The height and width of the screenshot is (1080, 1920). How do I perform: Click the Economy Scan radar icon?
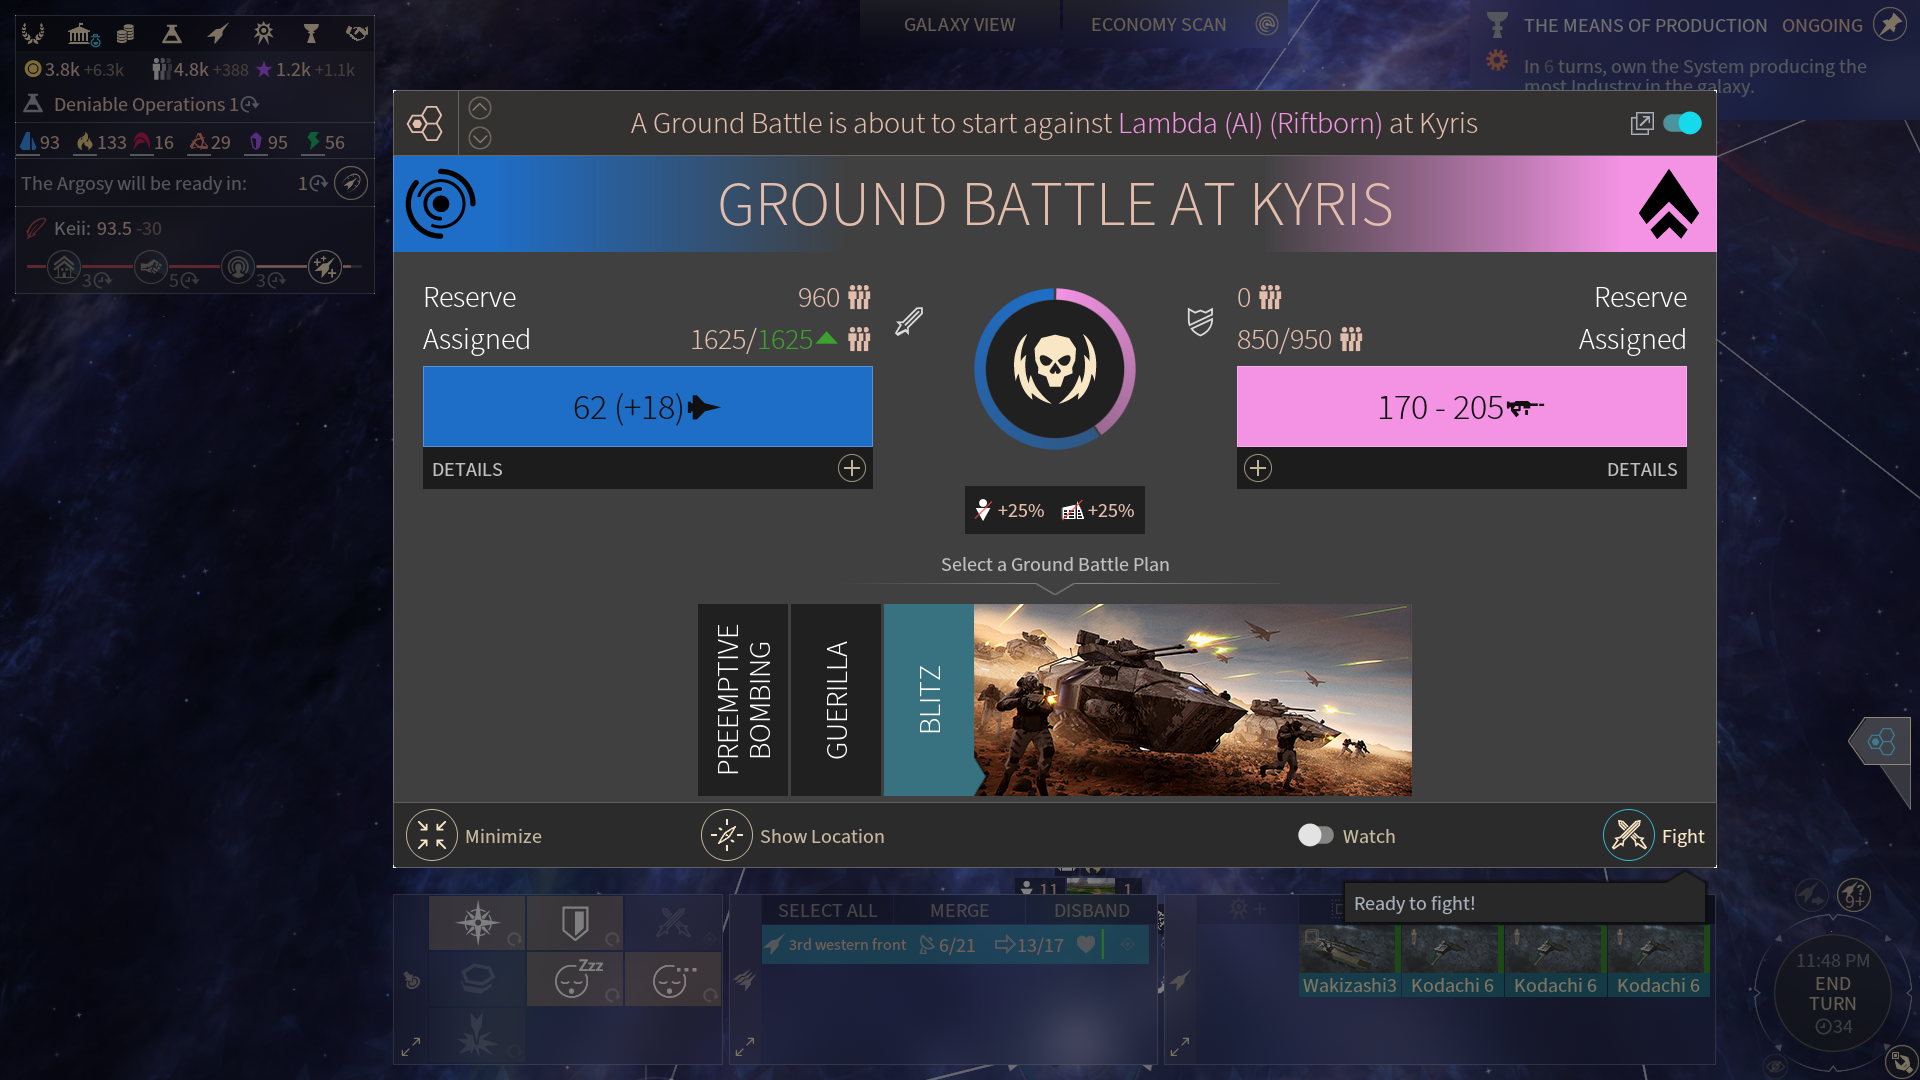1267,24
